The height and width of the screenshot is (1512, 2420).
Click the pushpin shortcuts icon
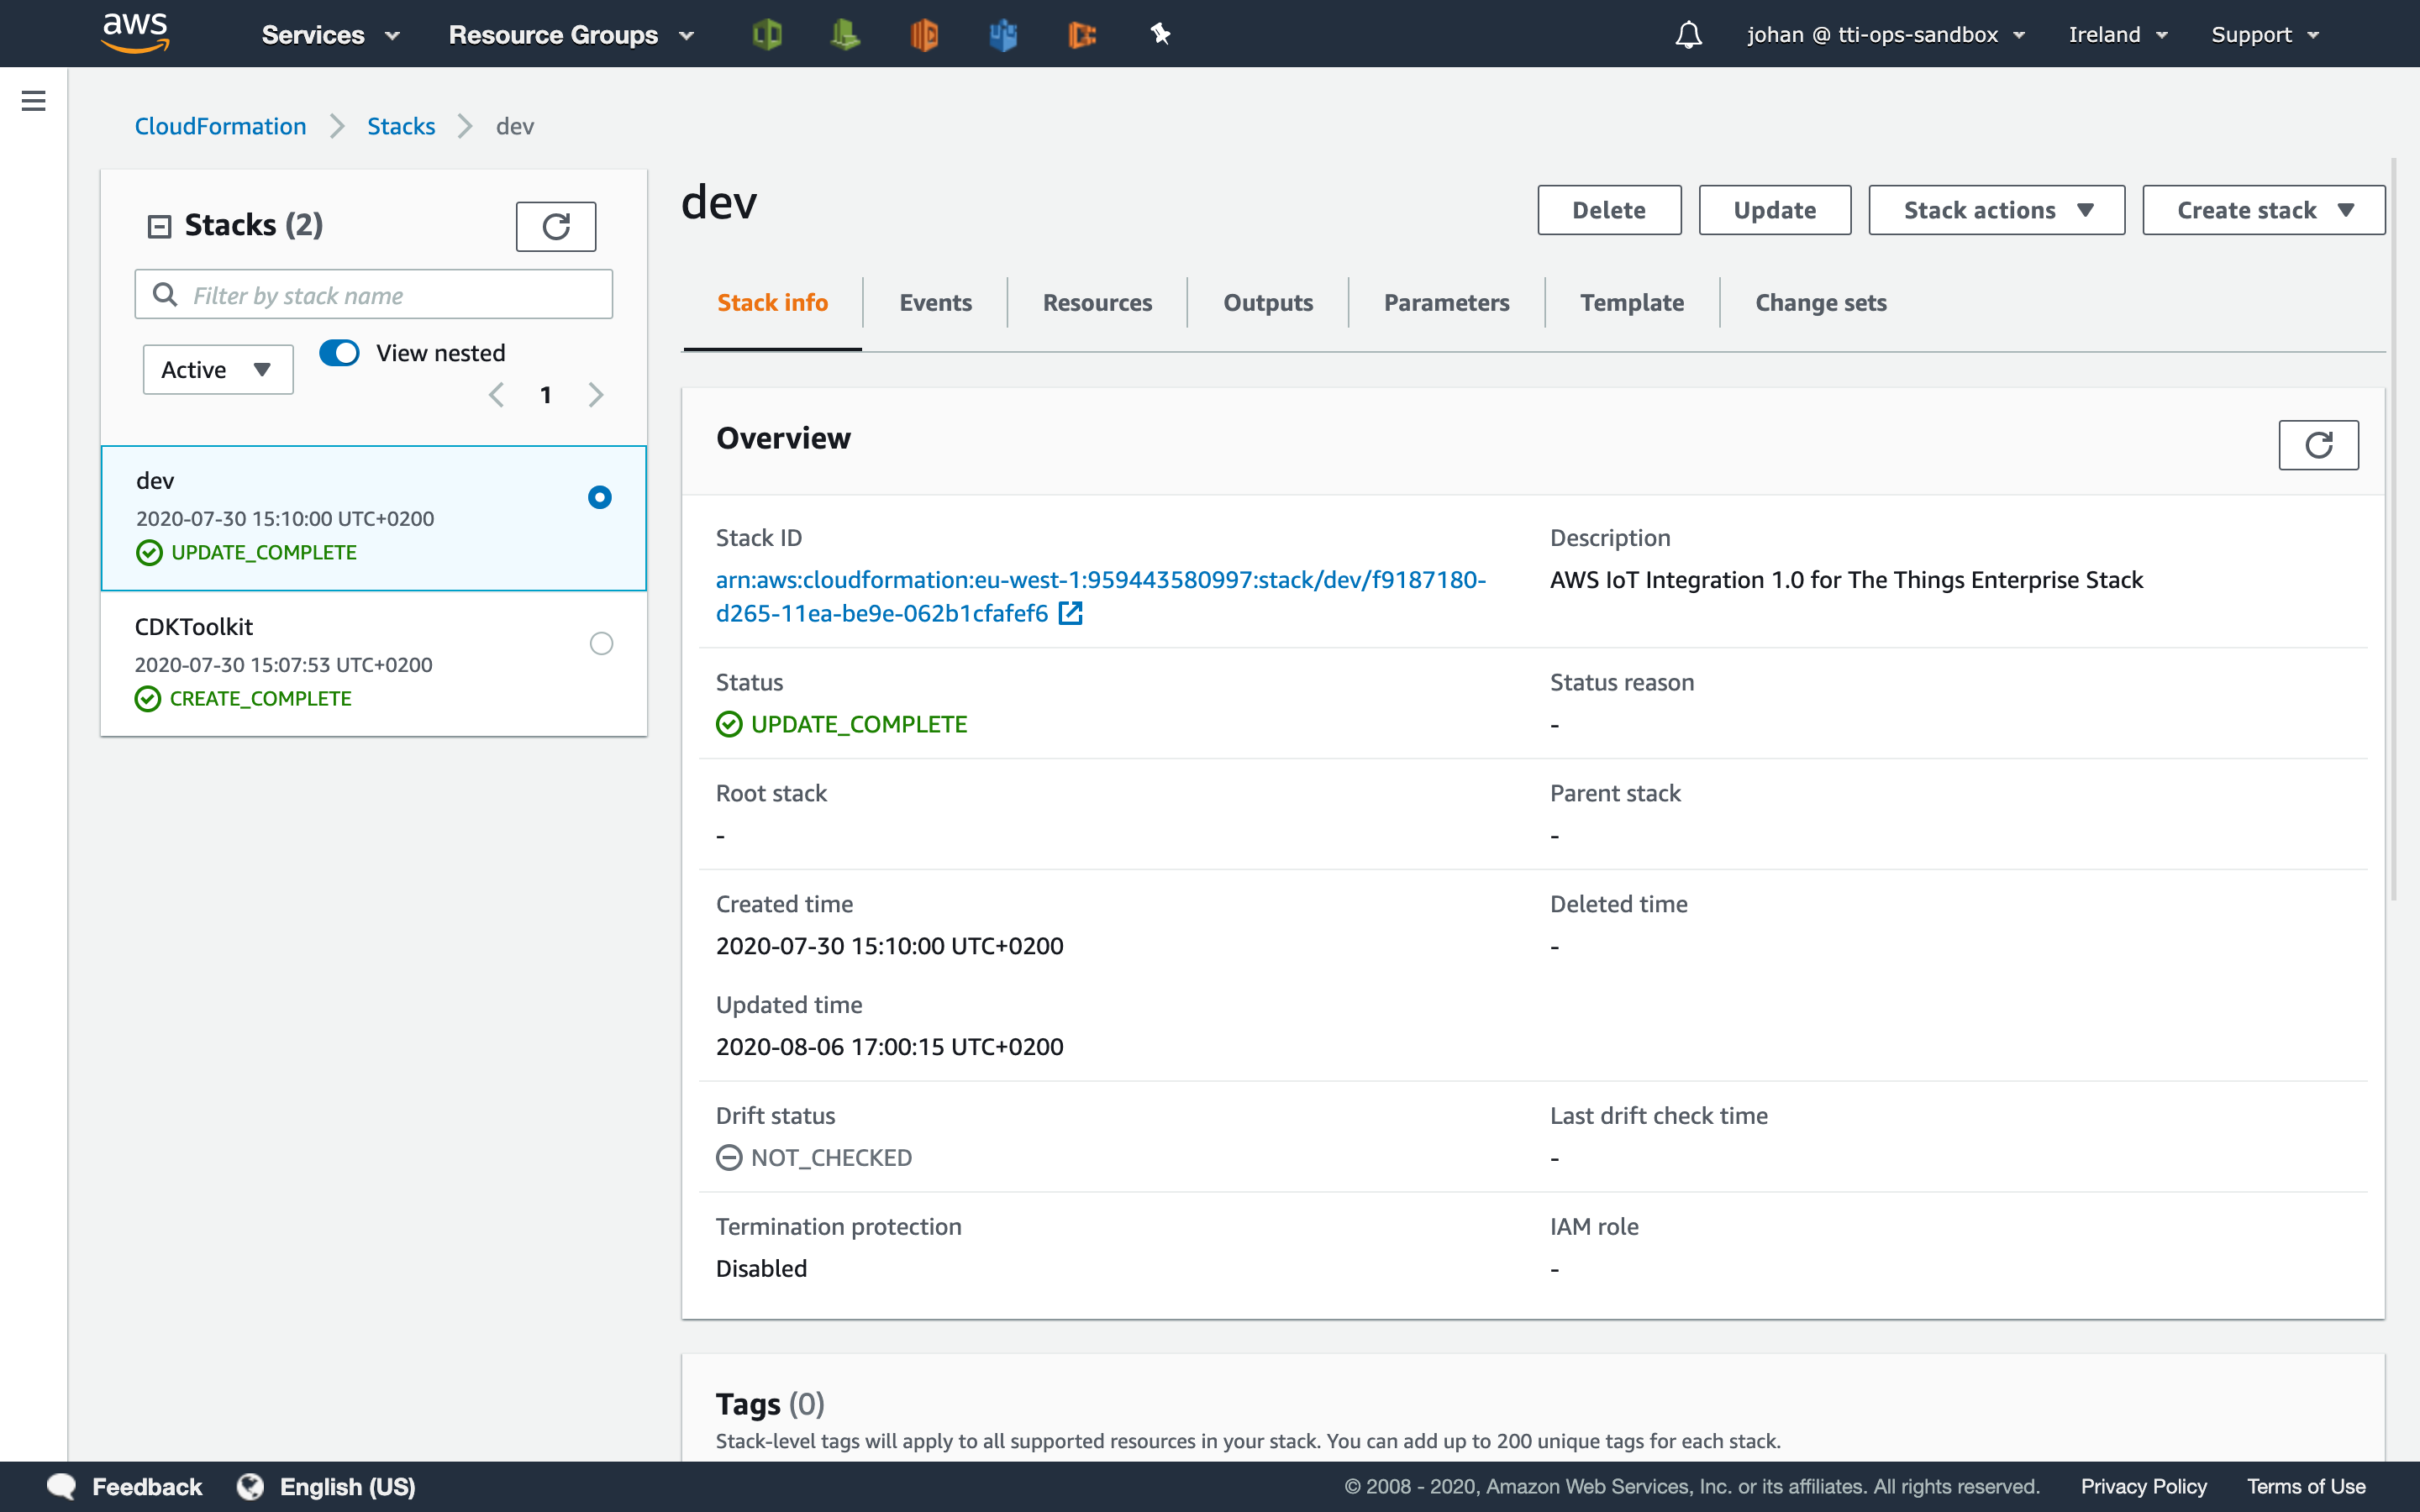(x=1160, y=35)
